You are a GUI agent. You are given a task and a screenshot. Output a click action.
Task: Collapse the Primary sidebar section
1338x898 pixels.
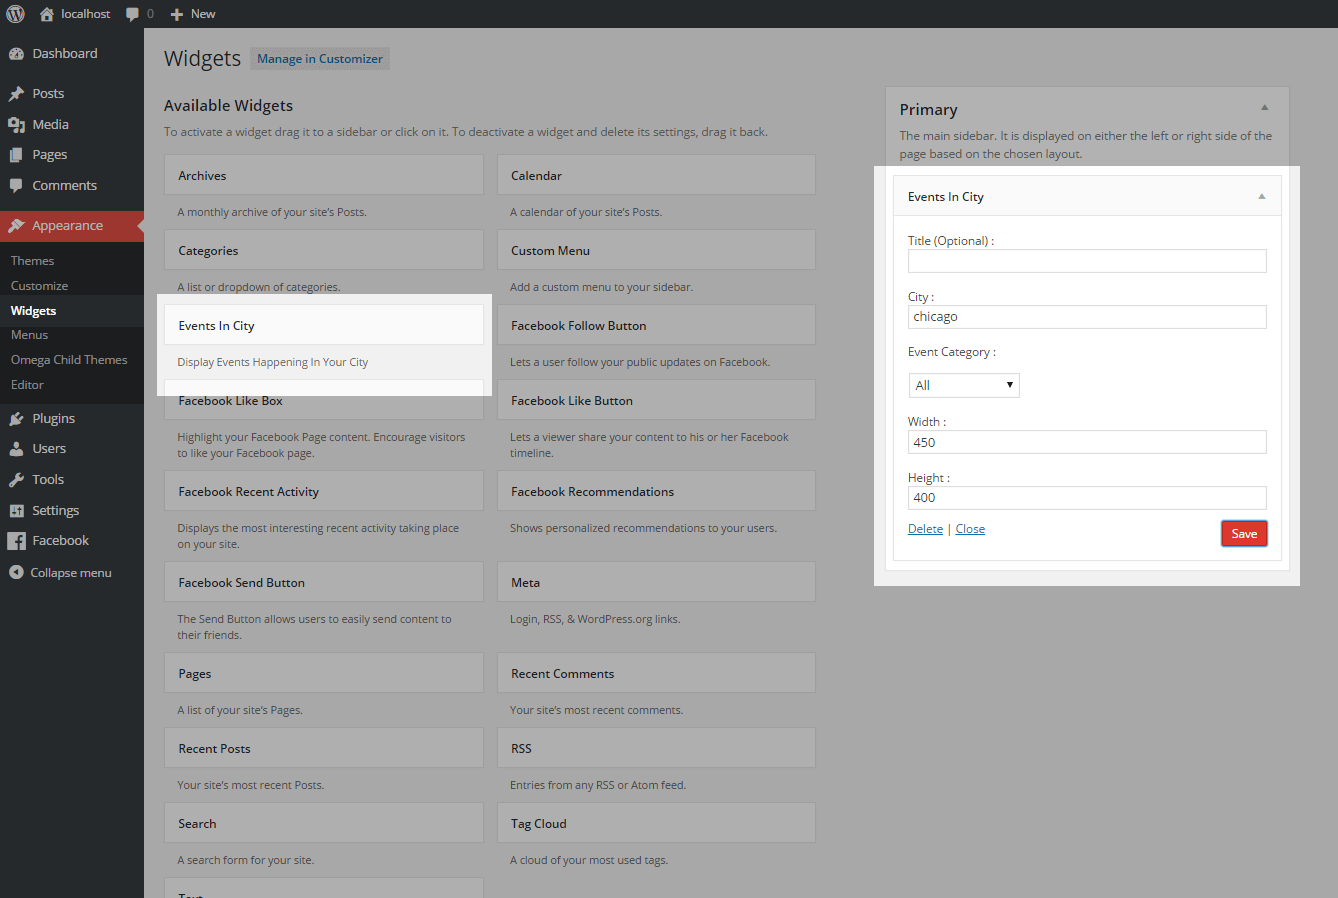pos(1264,108)
